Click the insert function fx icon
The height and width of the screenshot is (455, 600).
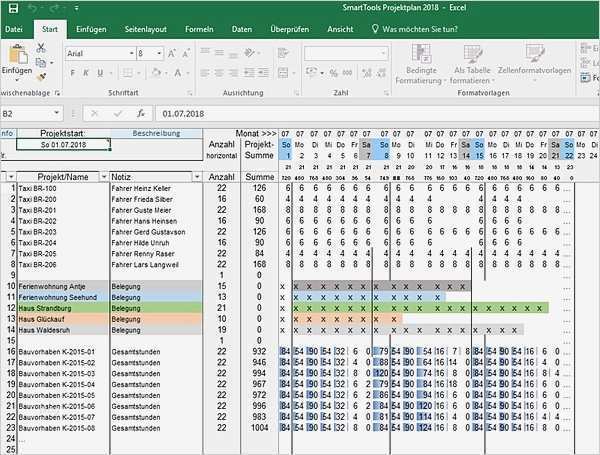tap(141, 113)
